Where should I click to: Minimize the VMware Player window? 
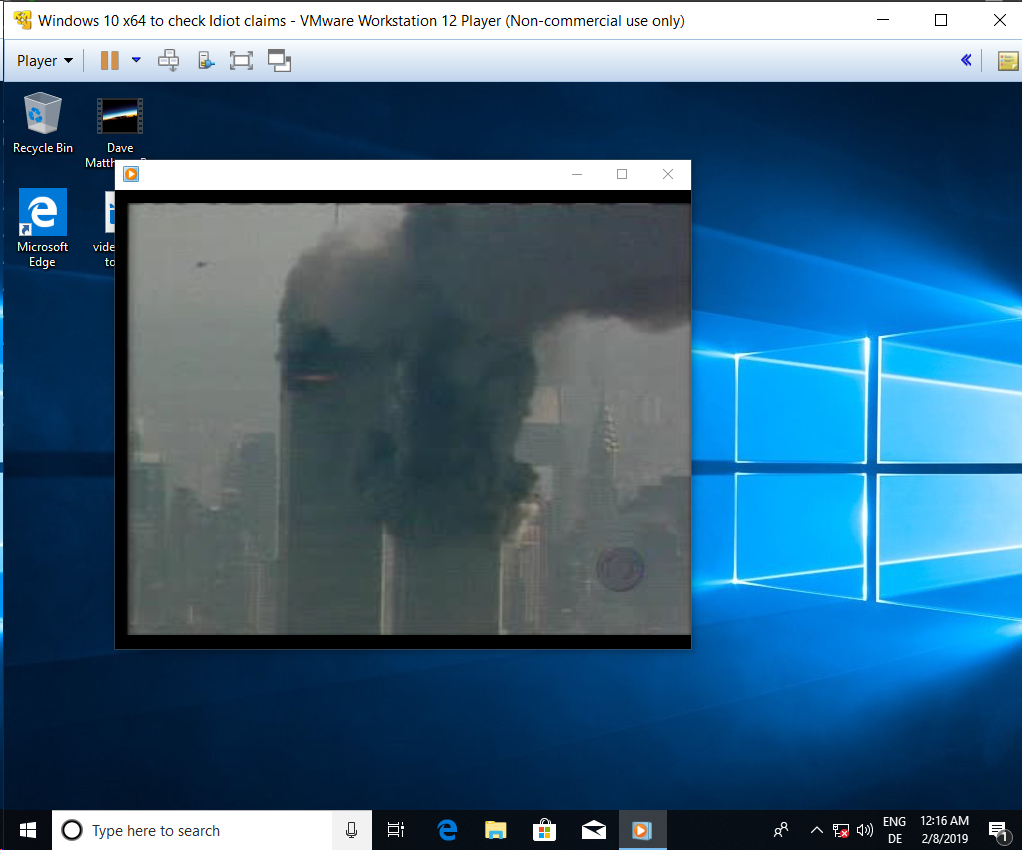coord(883,20)
